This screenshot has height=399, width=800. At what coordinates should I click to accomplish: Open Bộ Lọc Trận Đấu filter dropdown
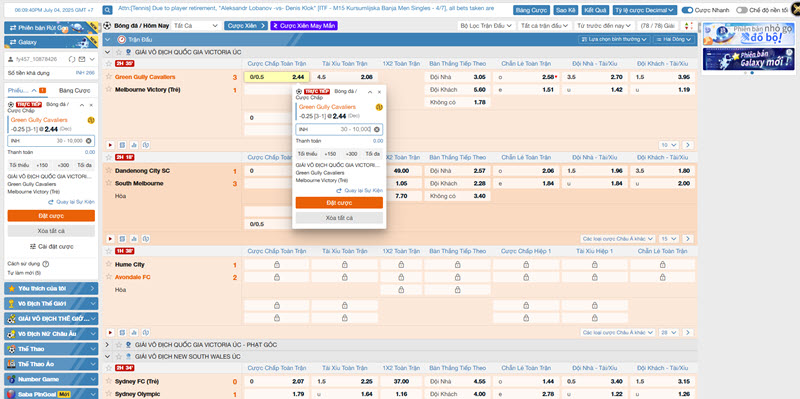[x=486, y=26]
